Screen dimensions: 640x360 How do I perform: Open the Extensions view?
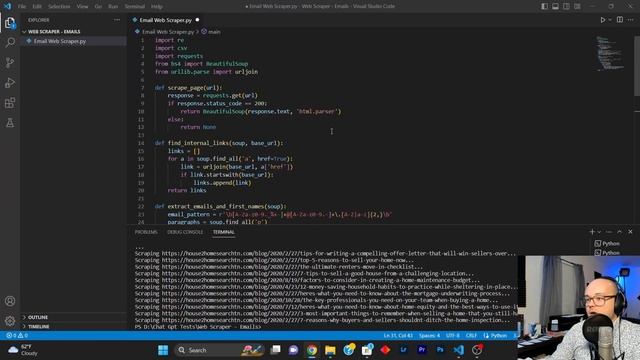(10, 102)
